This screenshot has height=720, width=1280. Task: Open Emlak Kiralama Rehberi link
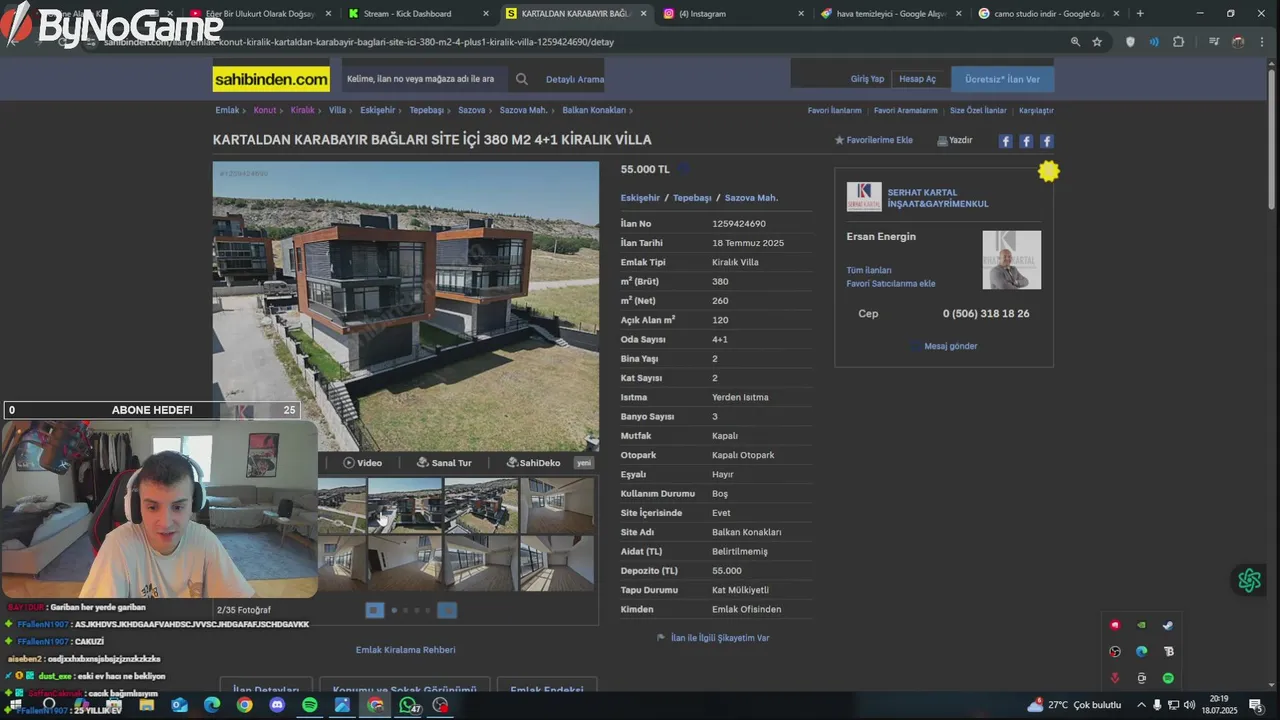405,650
